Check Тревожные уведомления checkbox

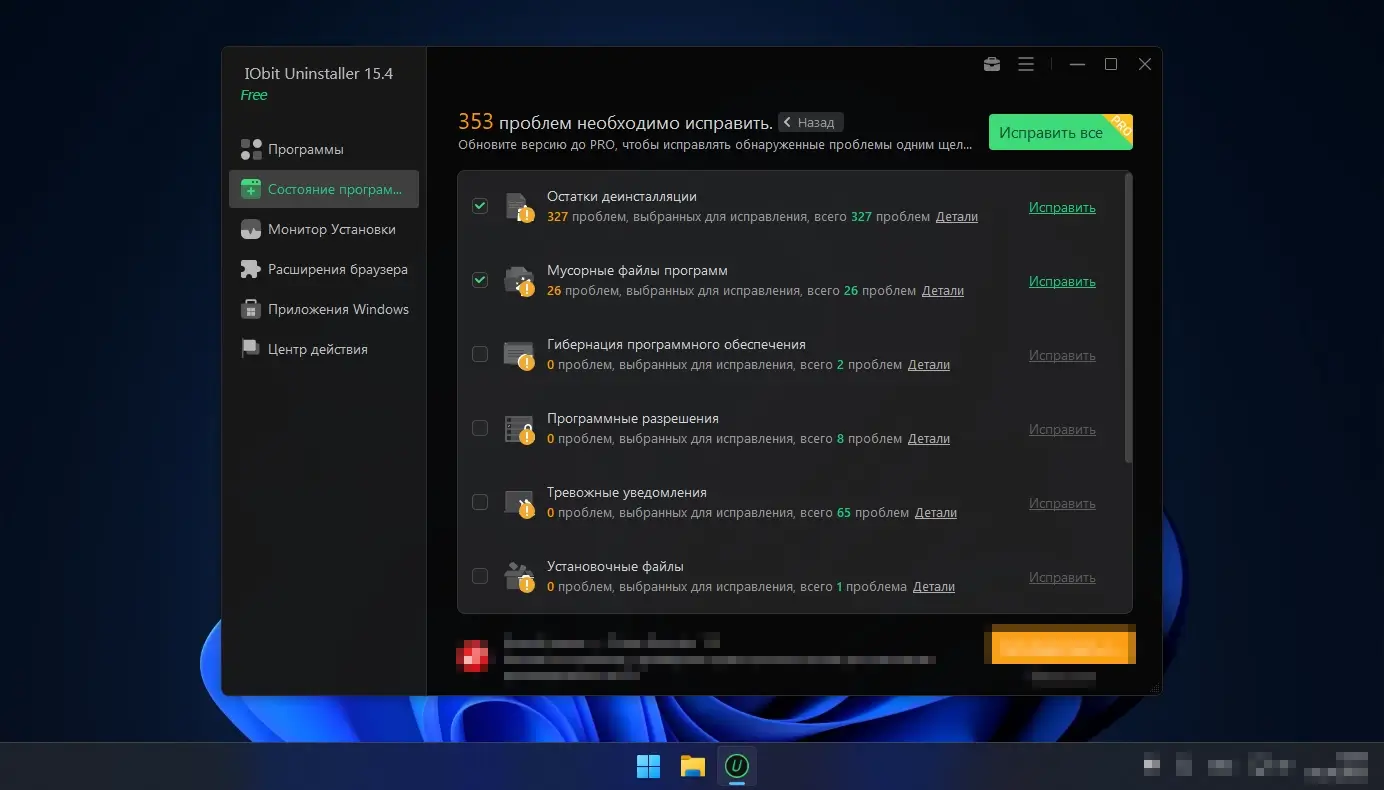coord(480,502)
